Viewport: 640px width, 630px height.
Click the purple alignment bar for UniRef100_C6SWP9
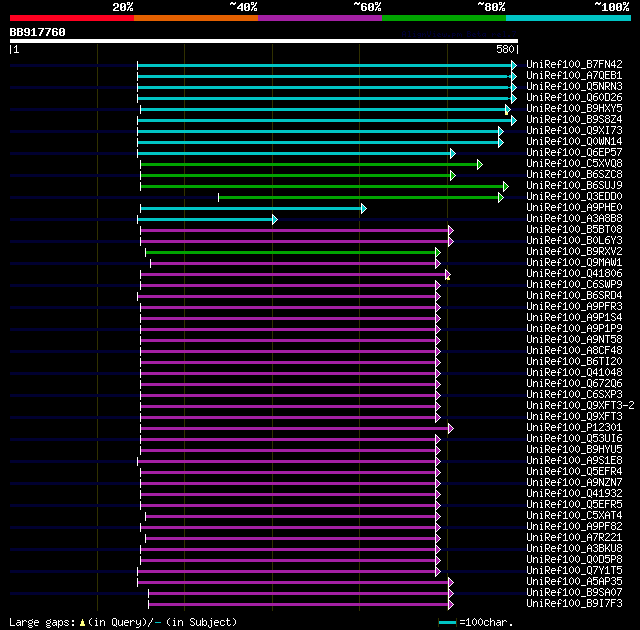pos(288,285)
